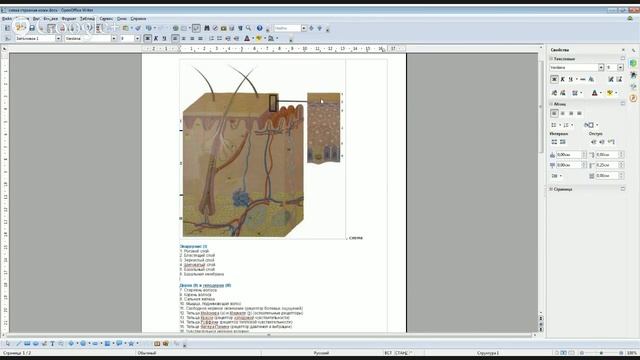Open more options for Текстовые sidebar section
Image resolution: width=640 pixels, height=360 pixels.
(623, 59)
